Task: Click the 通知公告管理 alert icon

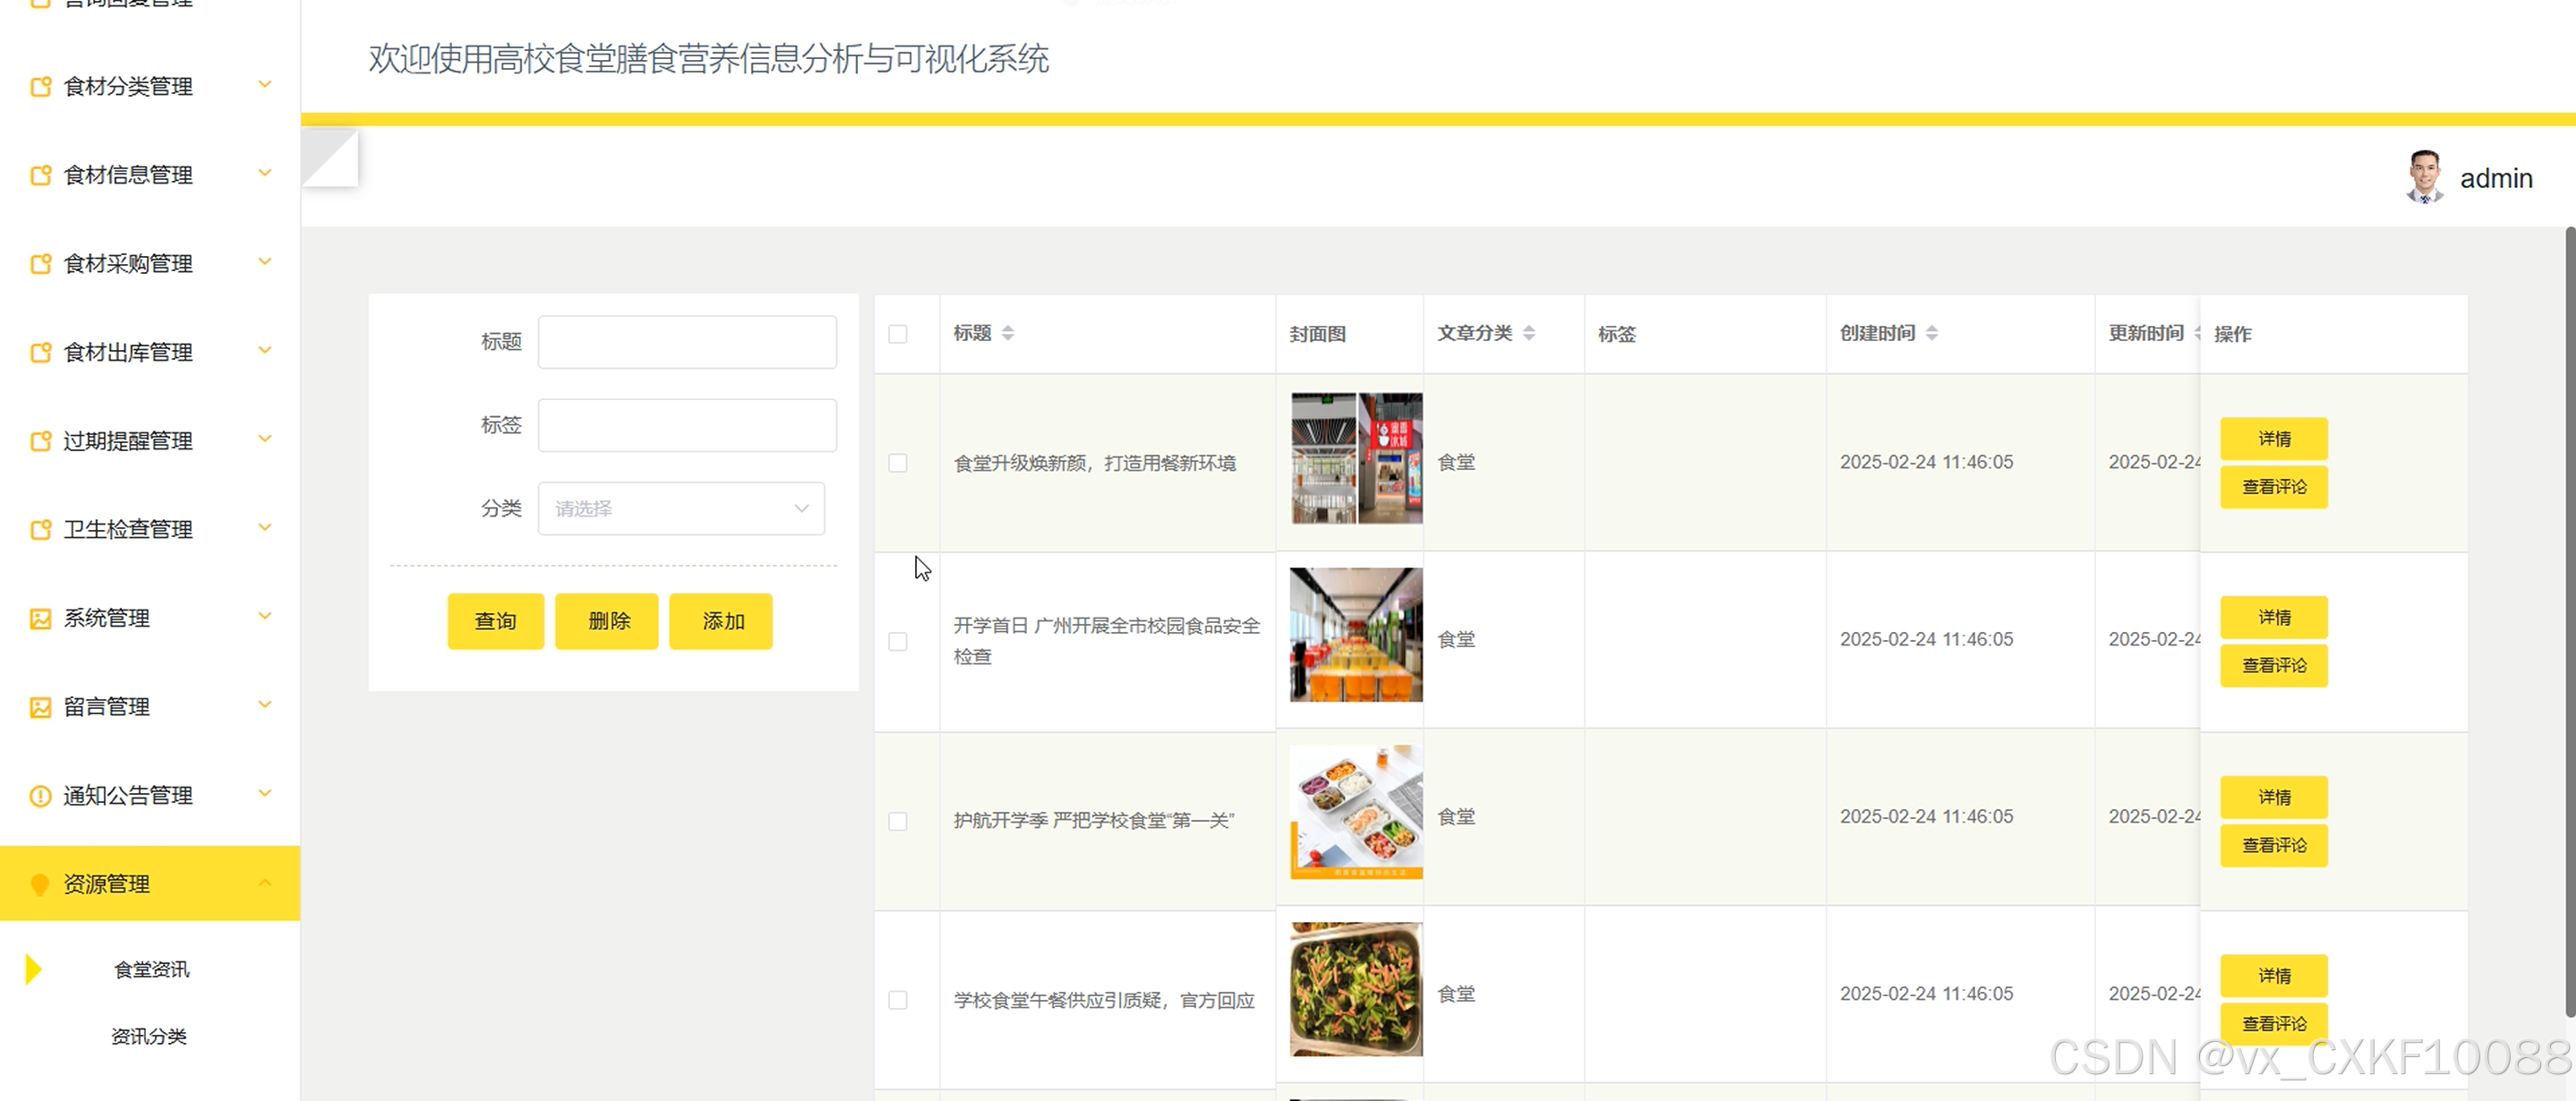Action: click(x=40, y=796)
